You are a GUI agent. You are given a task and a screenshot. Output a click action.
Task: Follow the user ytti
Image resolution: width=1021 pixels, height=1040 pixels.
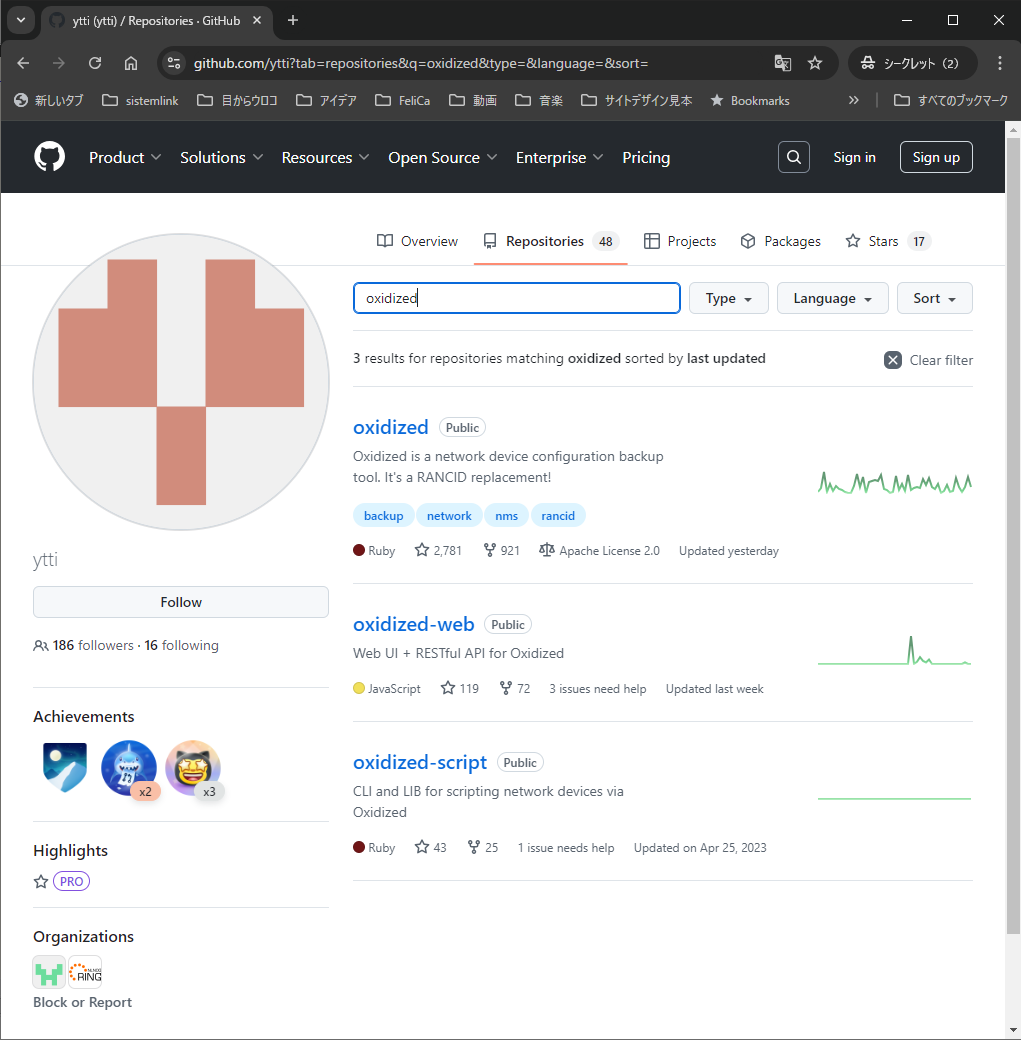point(181,602)
